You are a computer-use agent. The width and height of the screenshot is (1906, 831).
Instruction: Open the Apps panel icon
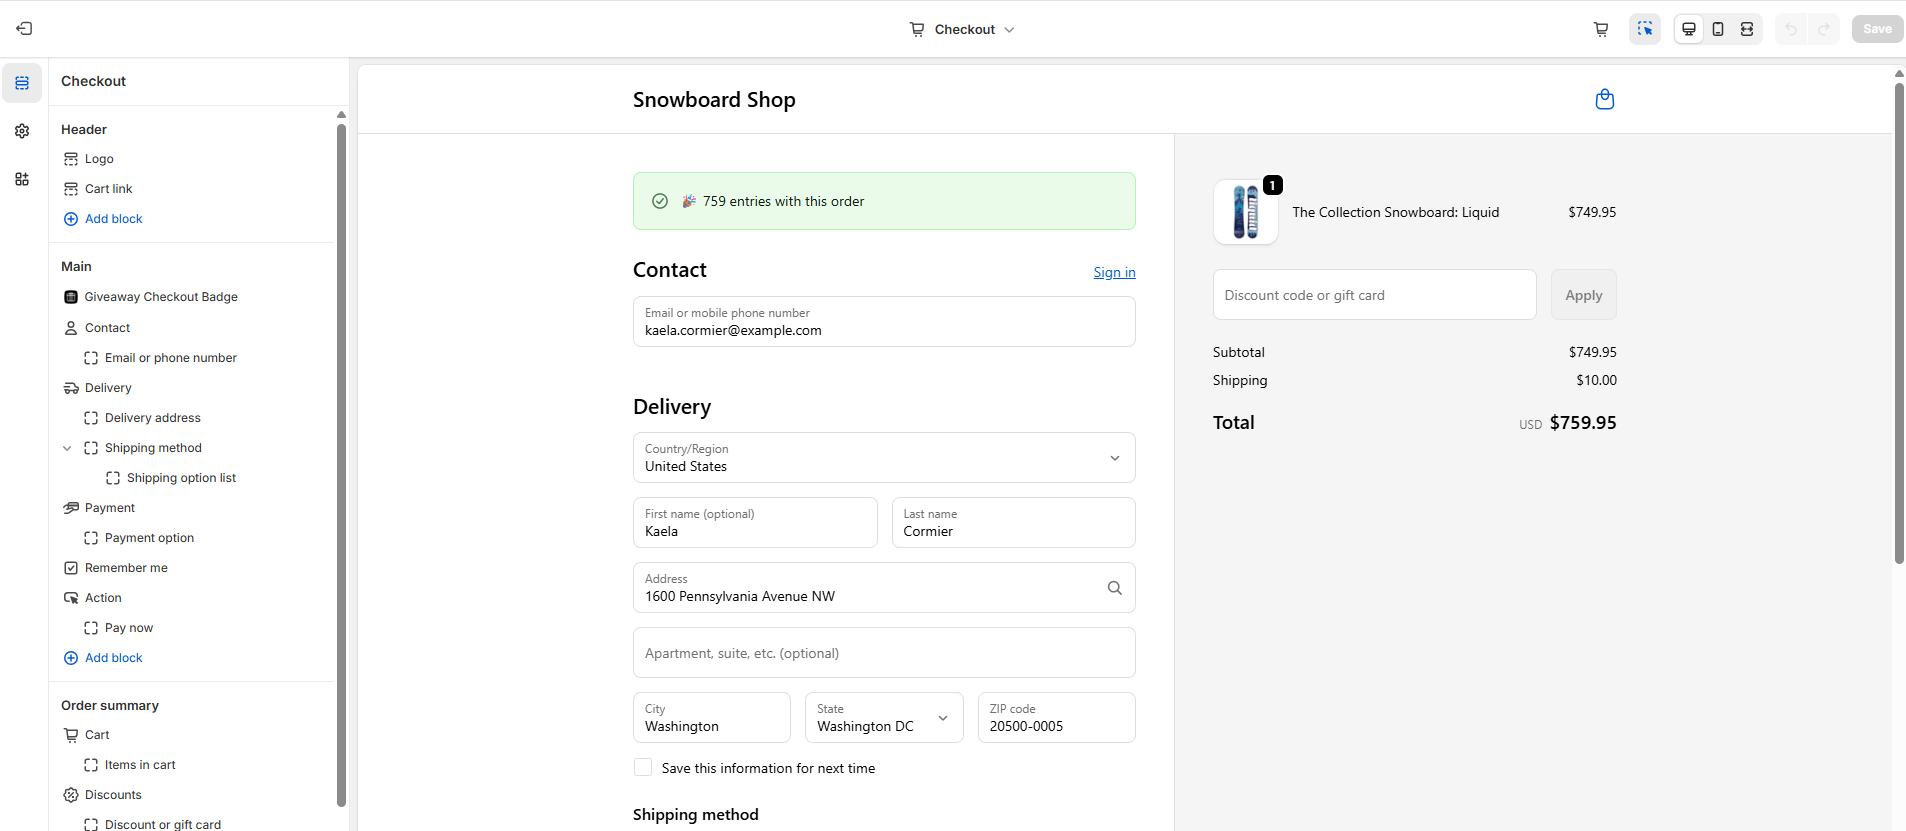coord(22,179)
